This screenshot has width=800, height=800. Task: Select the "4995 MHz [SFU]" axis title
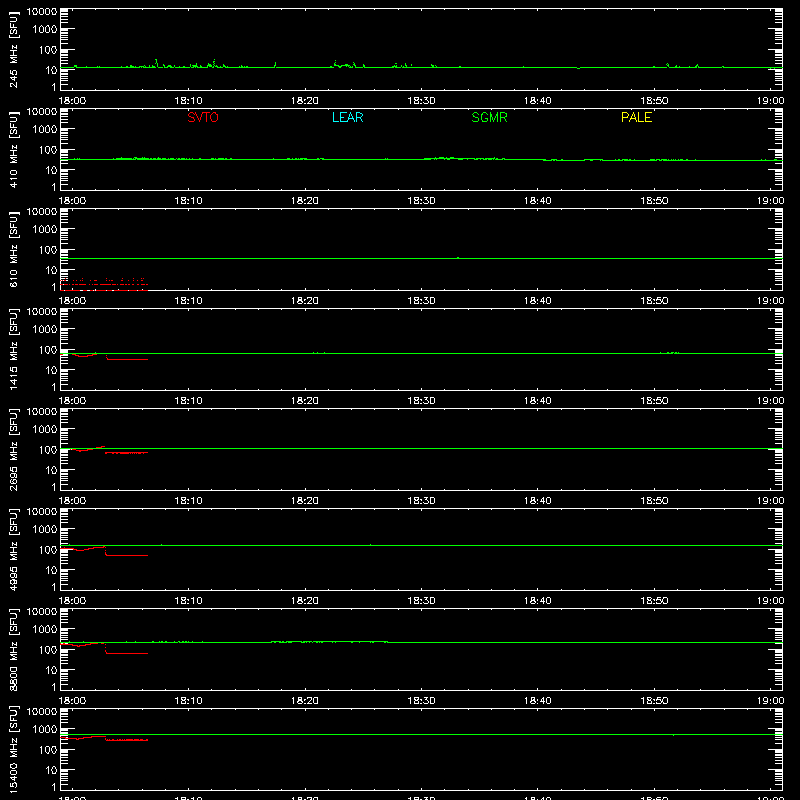(13, 549)
